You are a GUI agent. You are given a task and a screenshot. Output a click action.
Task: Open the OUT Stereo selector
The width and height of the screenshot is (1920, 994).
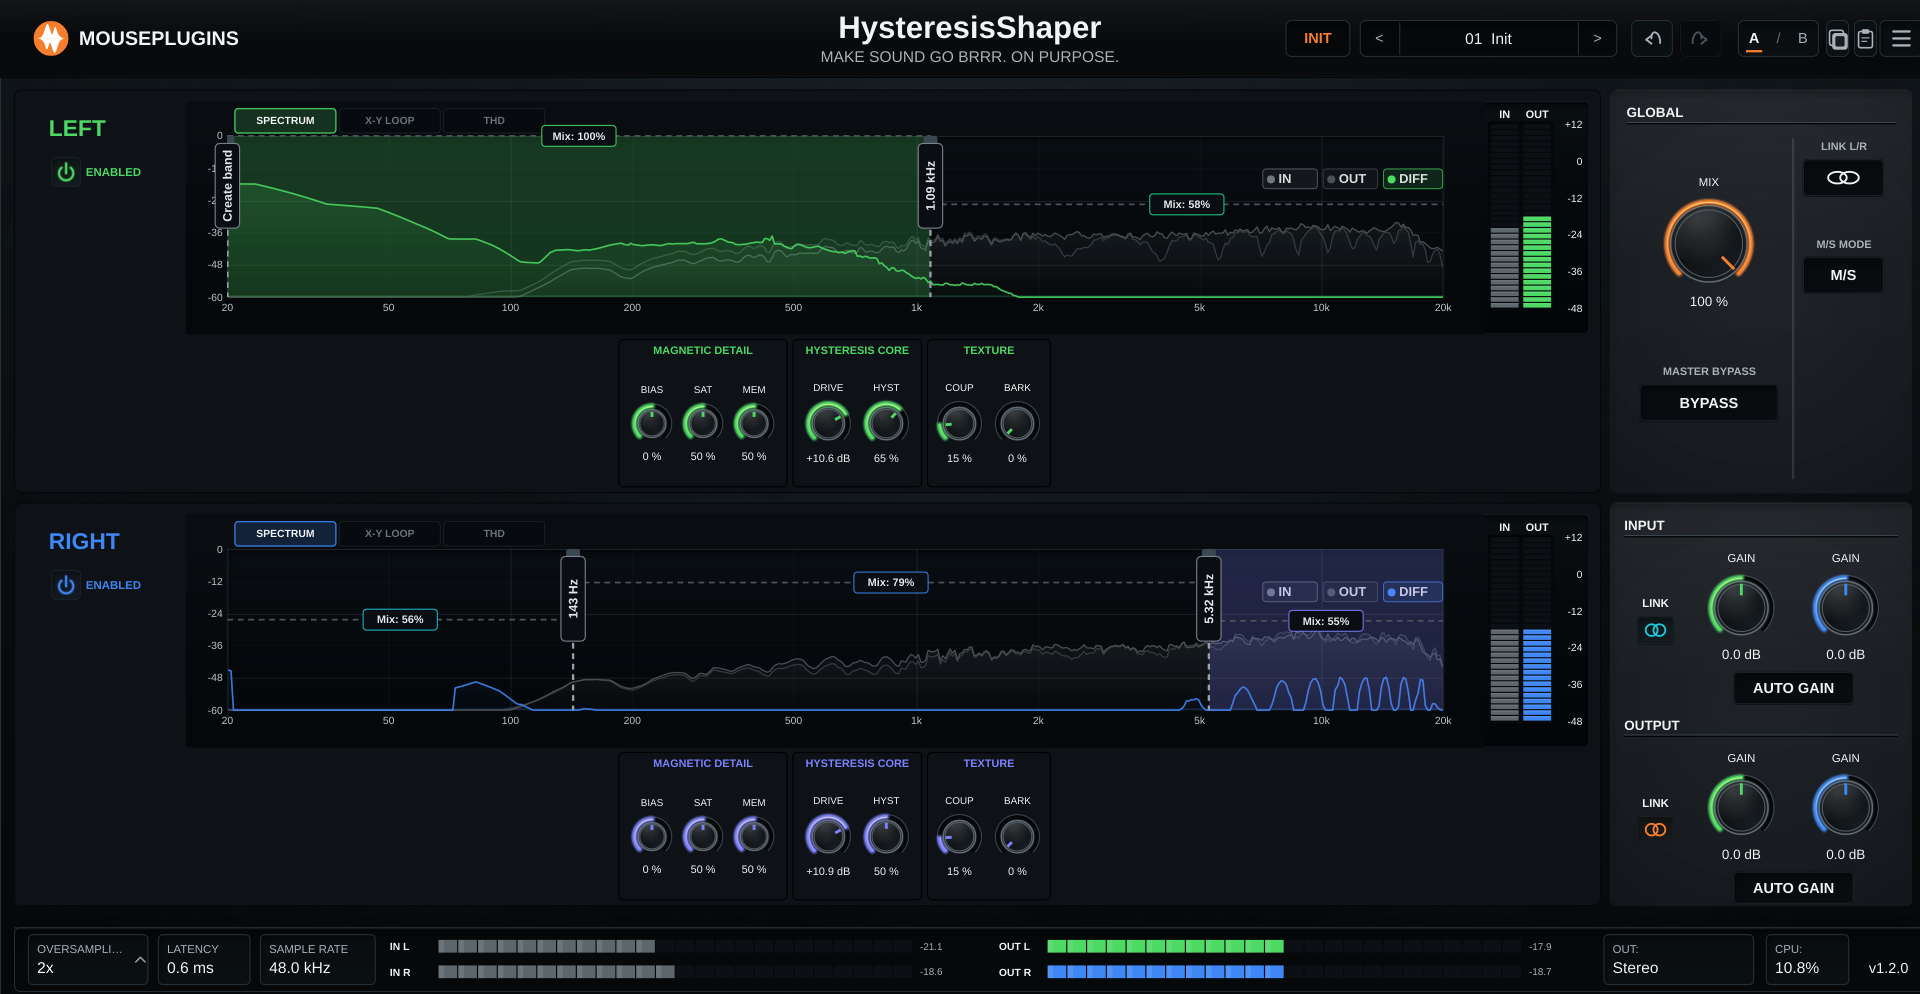click(1678, 959)
